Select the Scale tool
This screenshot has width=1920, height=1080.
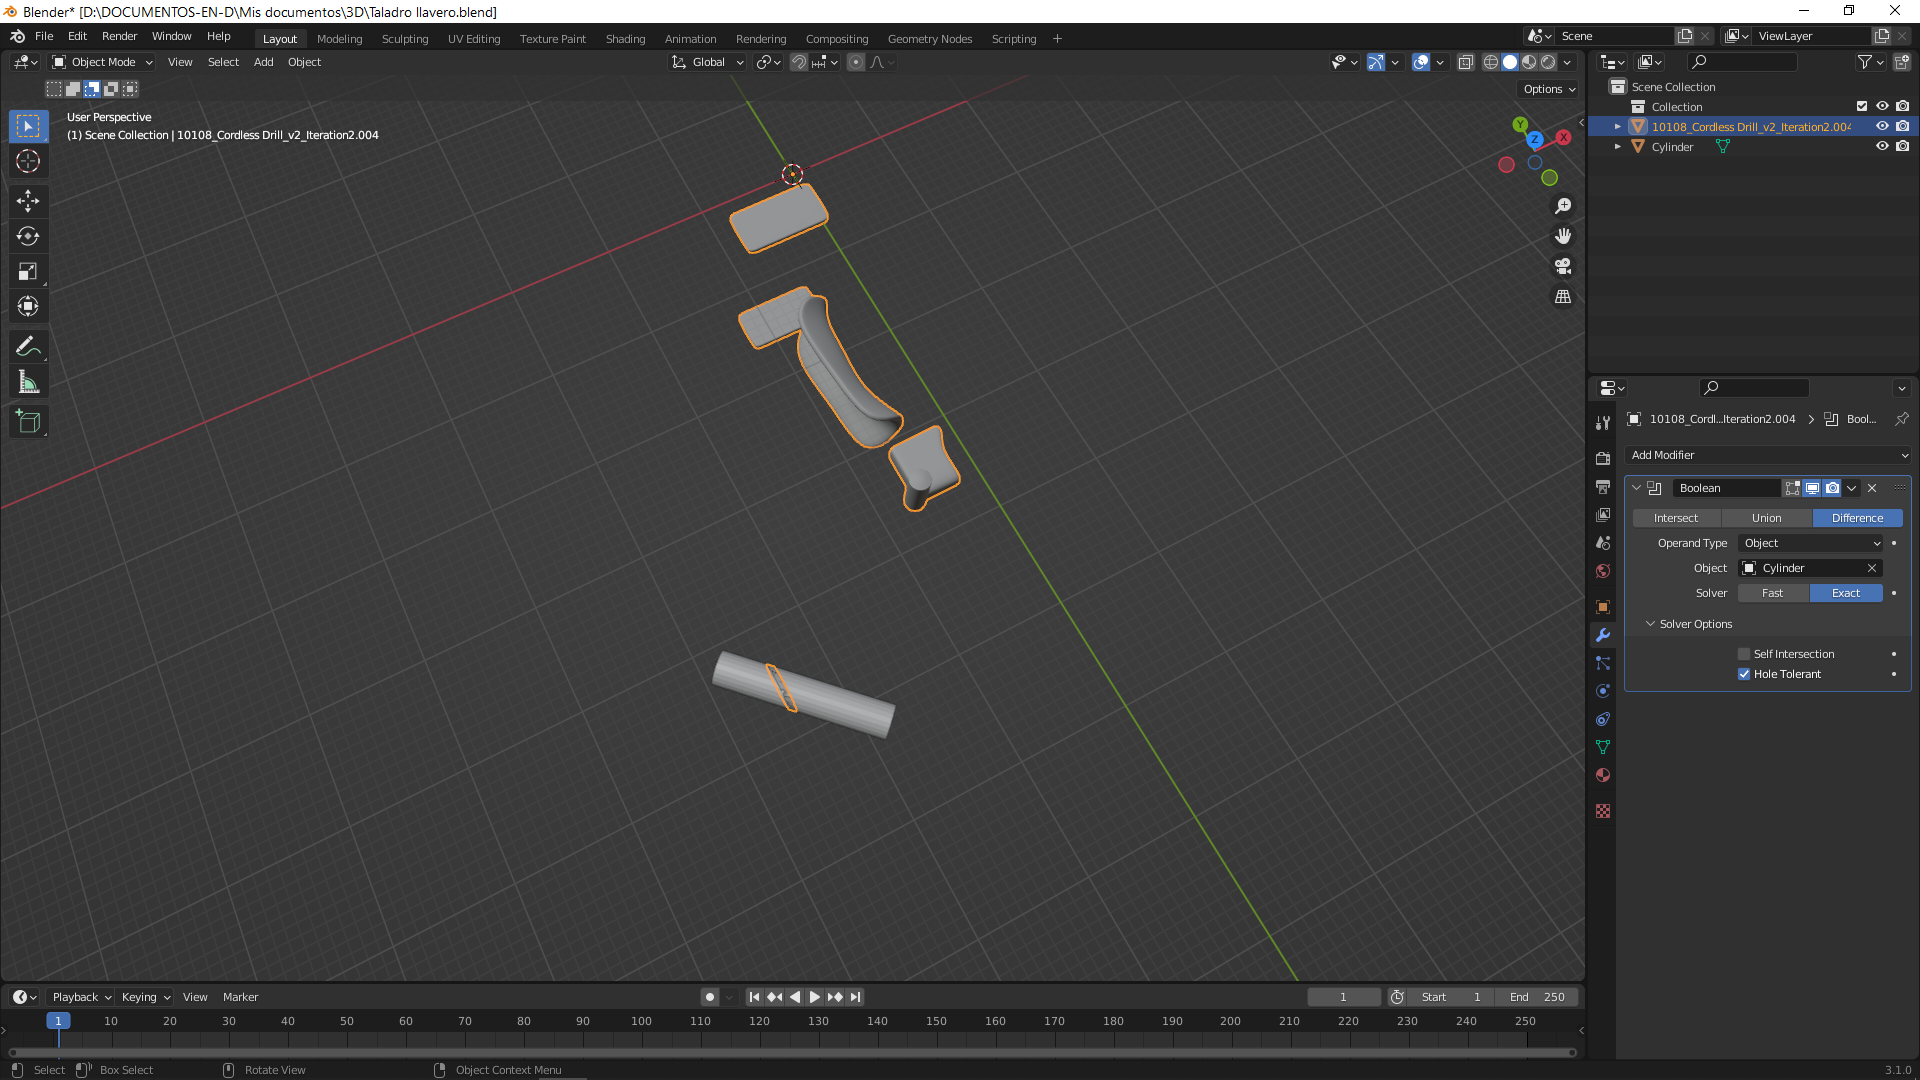click(x=28, y=271)
